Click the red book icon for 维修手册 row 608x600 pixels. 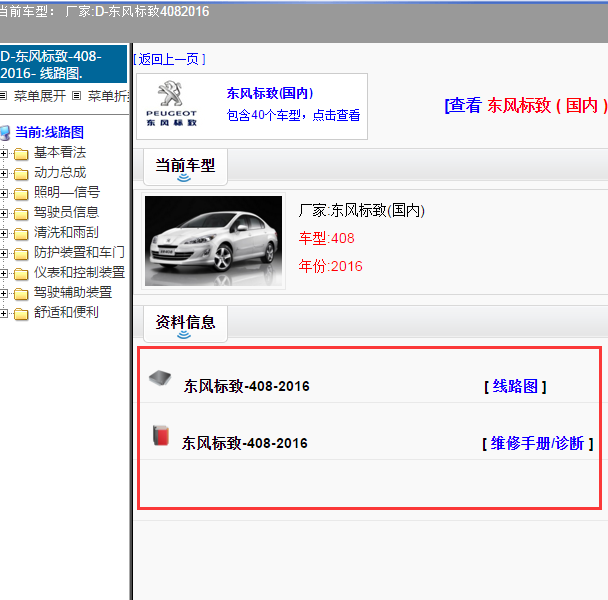pos(161,435)
